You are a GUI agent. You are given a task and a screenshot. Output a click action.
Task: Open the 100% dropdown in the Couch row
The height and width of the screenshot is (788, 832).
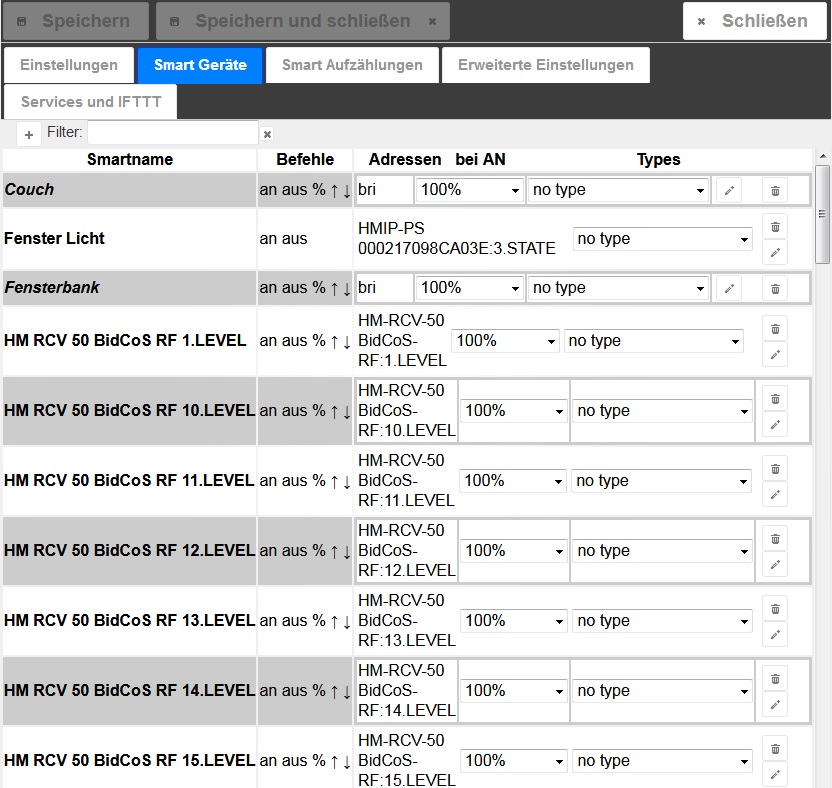coord(470,190)
